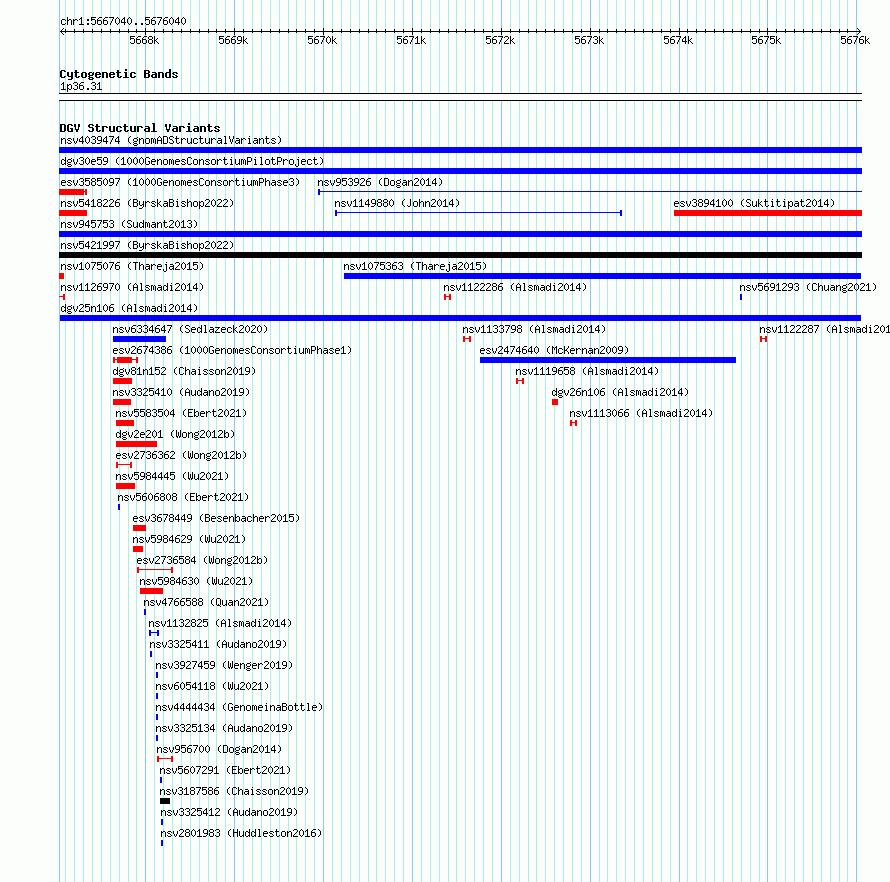Click nsv5984445 Wu2021 label
Viewport: 890px width, 882px height.
point(172,476)
